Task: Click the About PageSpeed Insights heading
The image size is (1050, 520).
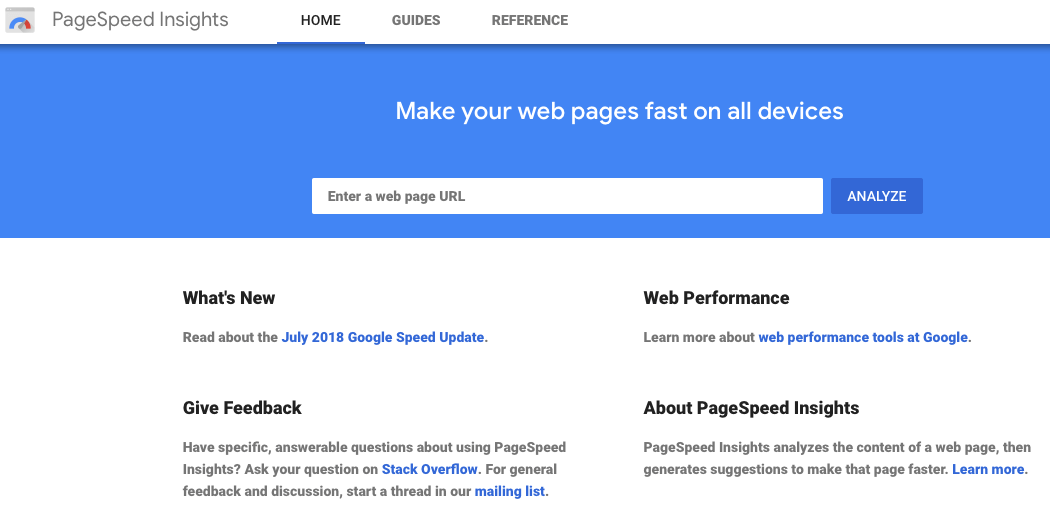Action: tap(751, 408)
